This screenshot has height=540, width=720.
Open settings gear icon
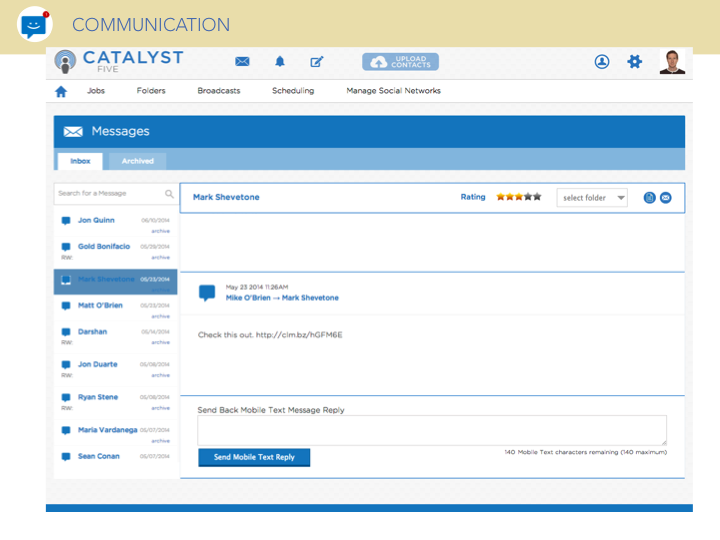635,62
